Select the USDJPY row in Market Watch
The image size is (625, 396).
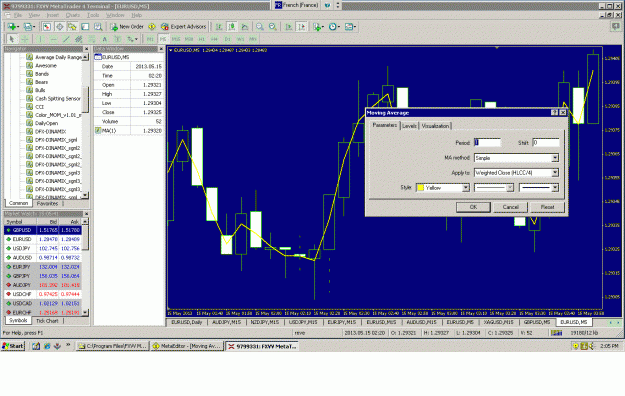coord(43,248)
